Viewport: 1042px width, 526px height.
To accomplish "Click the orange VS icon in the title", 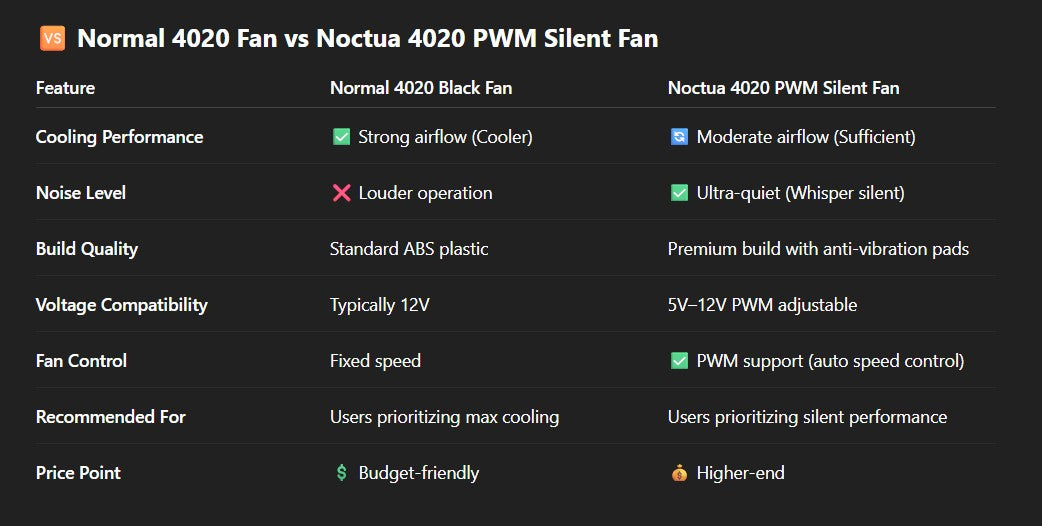I will (x=52, y=39).
